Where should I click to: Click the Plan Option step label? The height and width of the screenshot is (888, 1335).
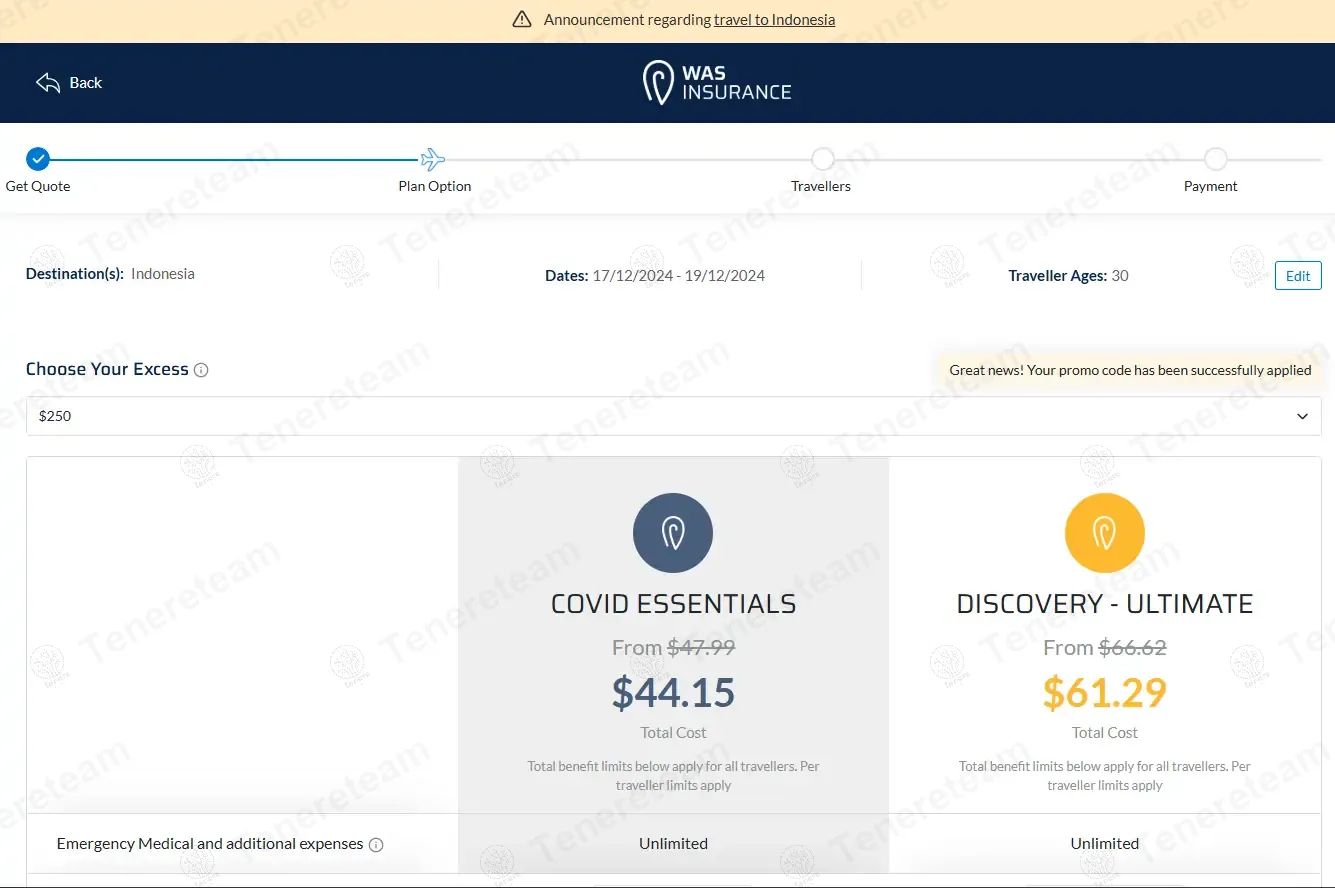tap(435, 186)
